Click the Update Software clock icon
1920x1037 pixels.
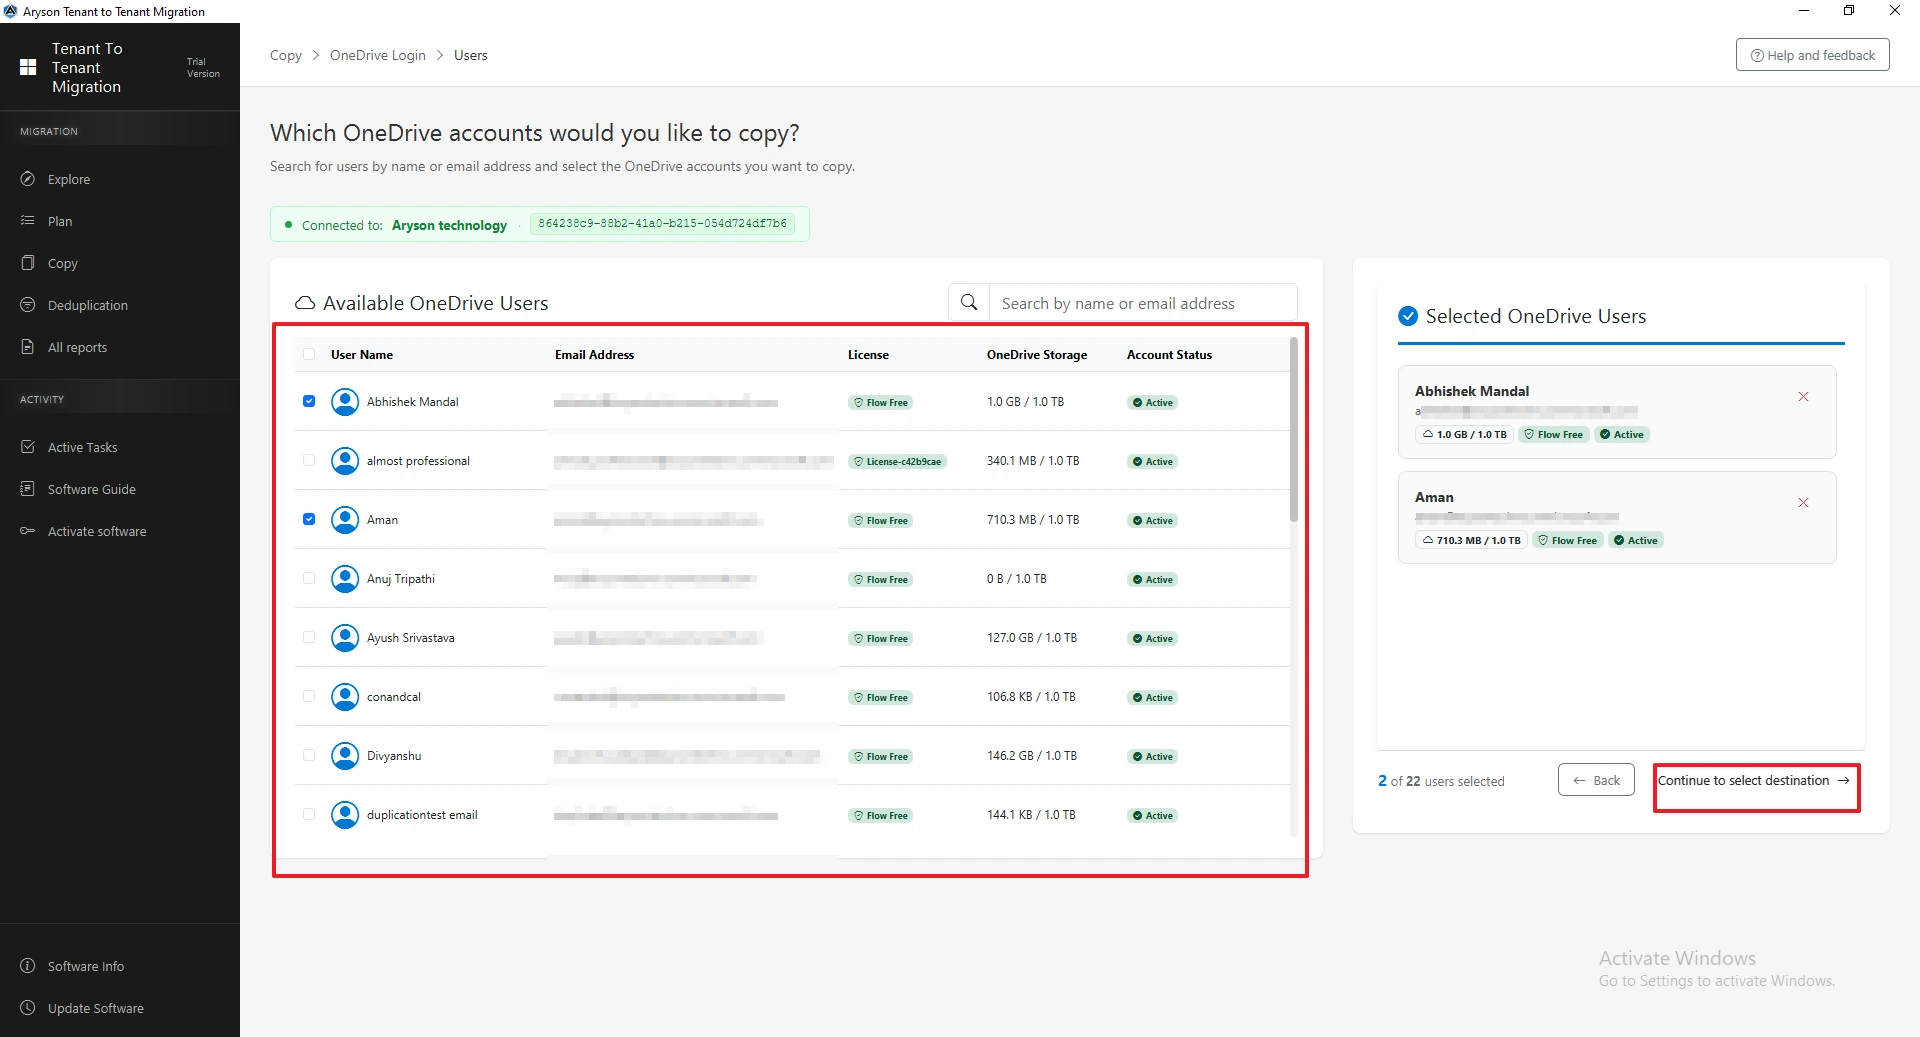coord(28,1008)
